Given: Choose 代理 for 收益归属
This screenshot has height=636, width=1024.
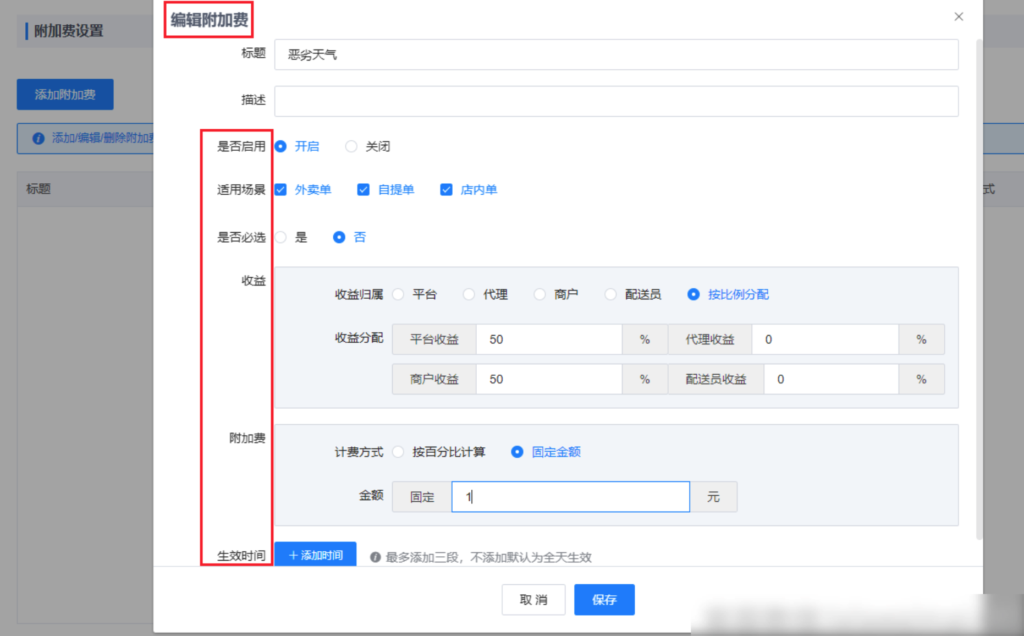Looking at the screenshot, I should 468,293.
